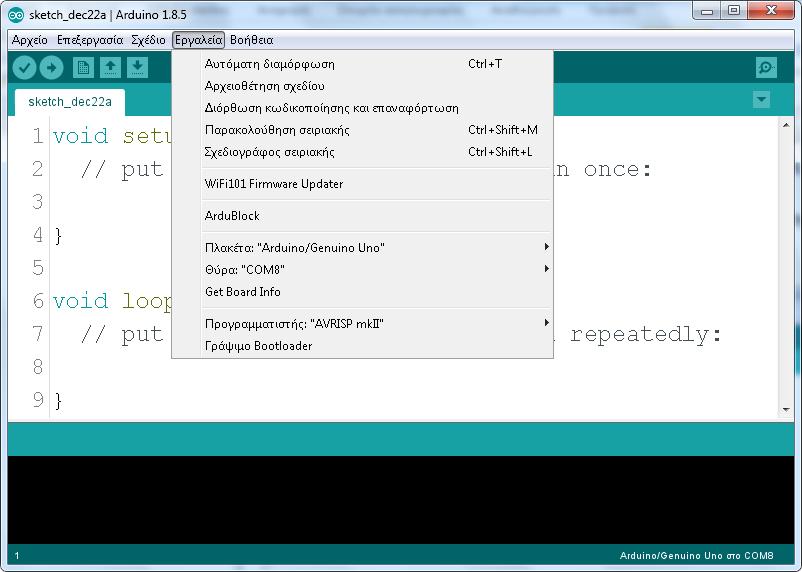Click Get Board Info

click(x=363, y=292)
